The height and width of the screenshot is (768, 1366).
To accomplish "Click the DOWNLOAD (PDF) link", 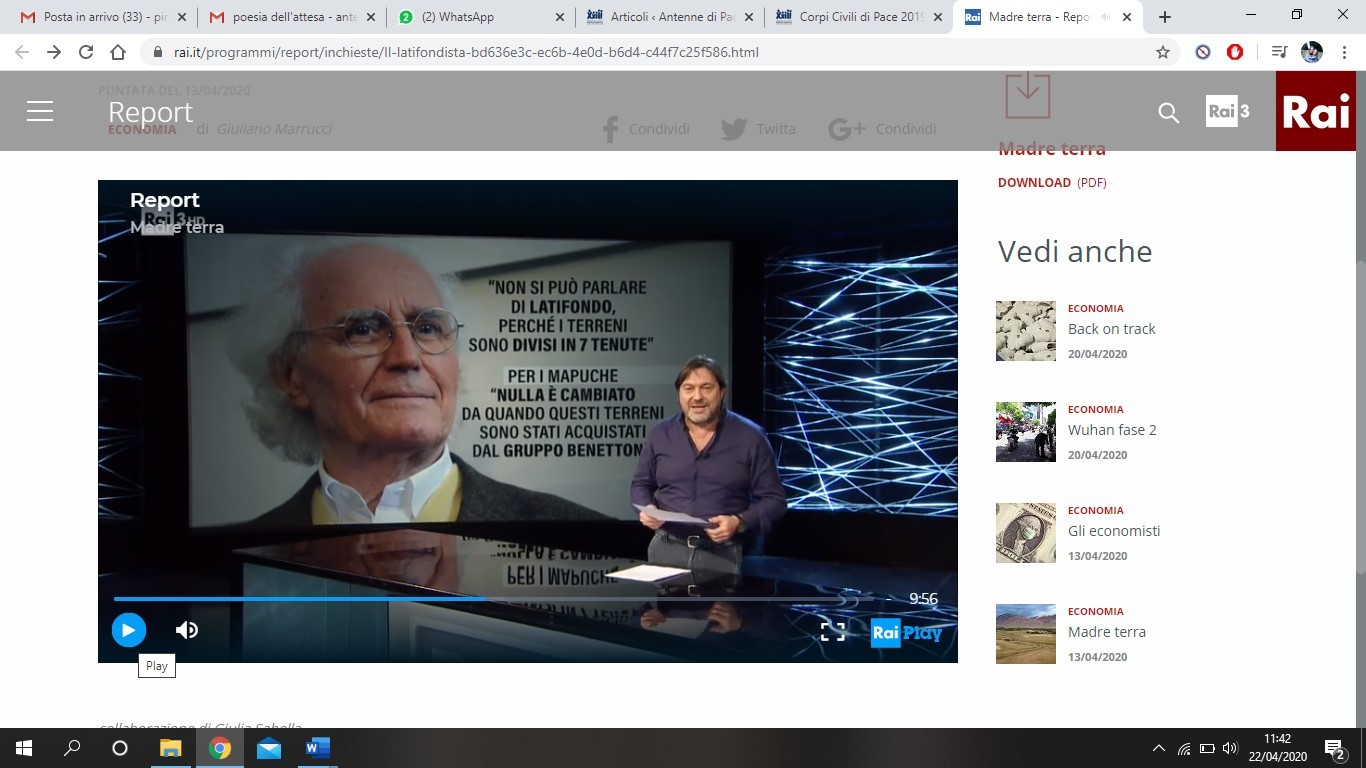I will point(1051,183).
